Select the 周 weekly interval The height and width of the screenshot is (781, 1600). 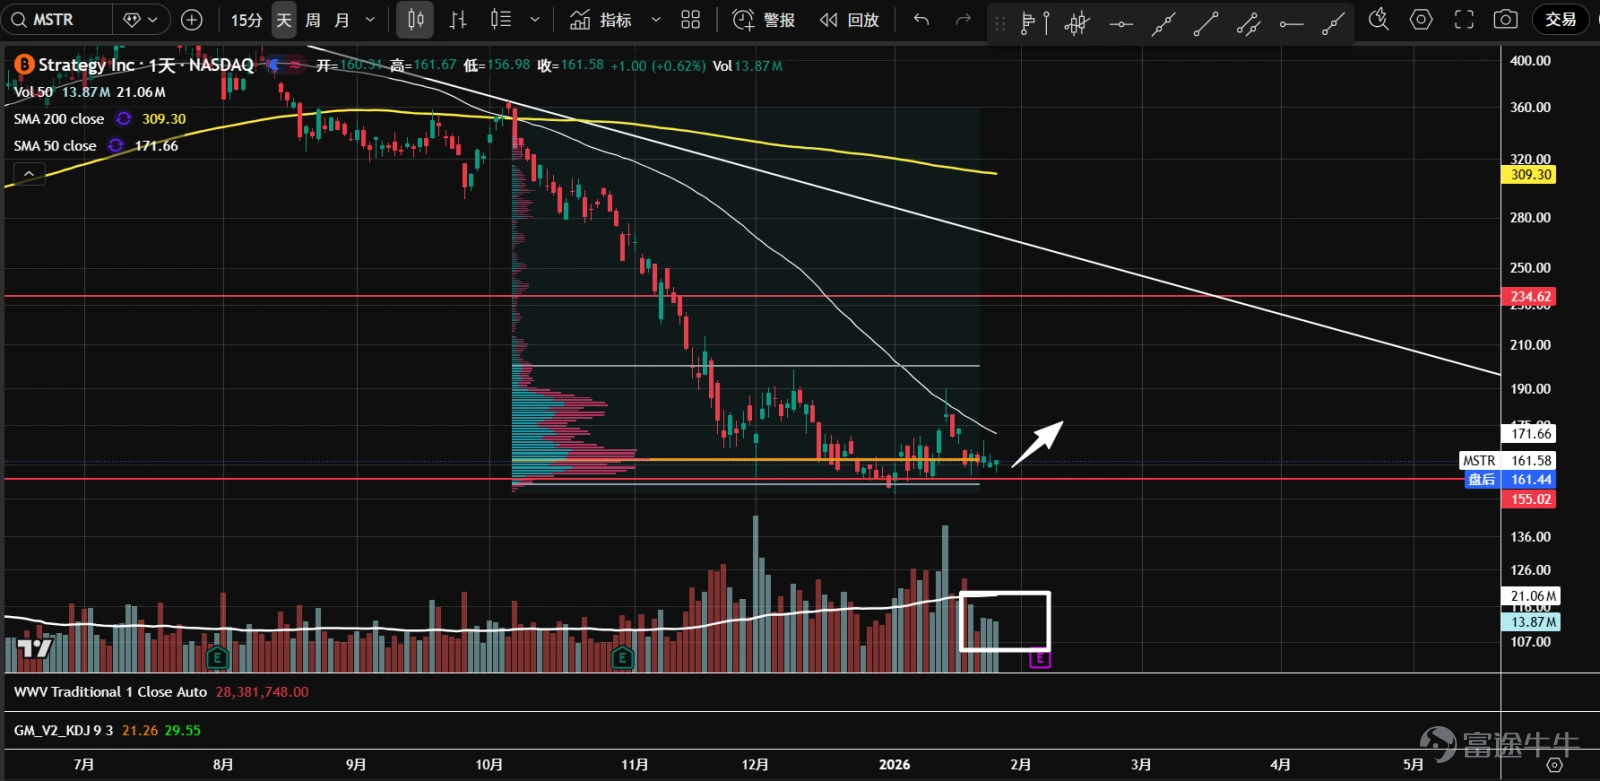[313, 20]
